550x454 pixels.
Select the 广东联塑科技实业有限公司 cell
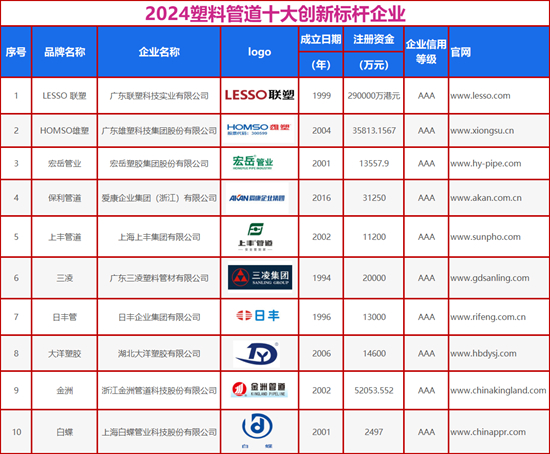point(159,96)
